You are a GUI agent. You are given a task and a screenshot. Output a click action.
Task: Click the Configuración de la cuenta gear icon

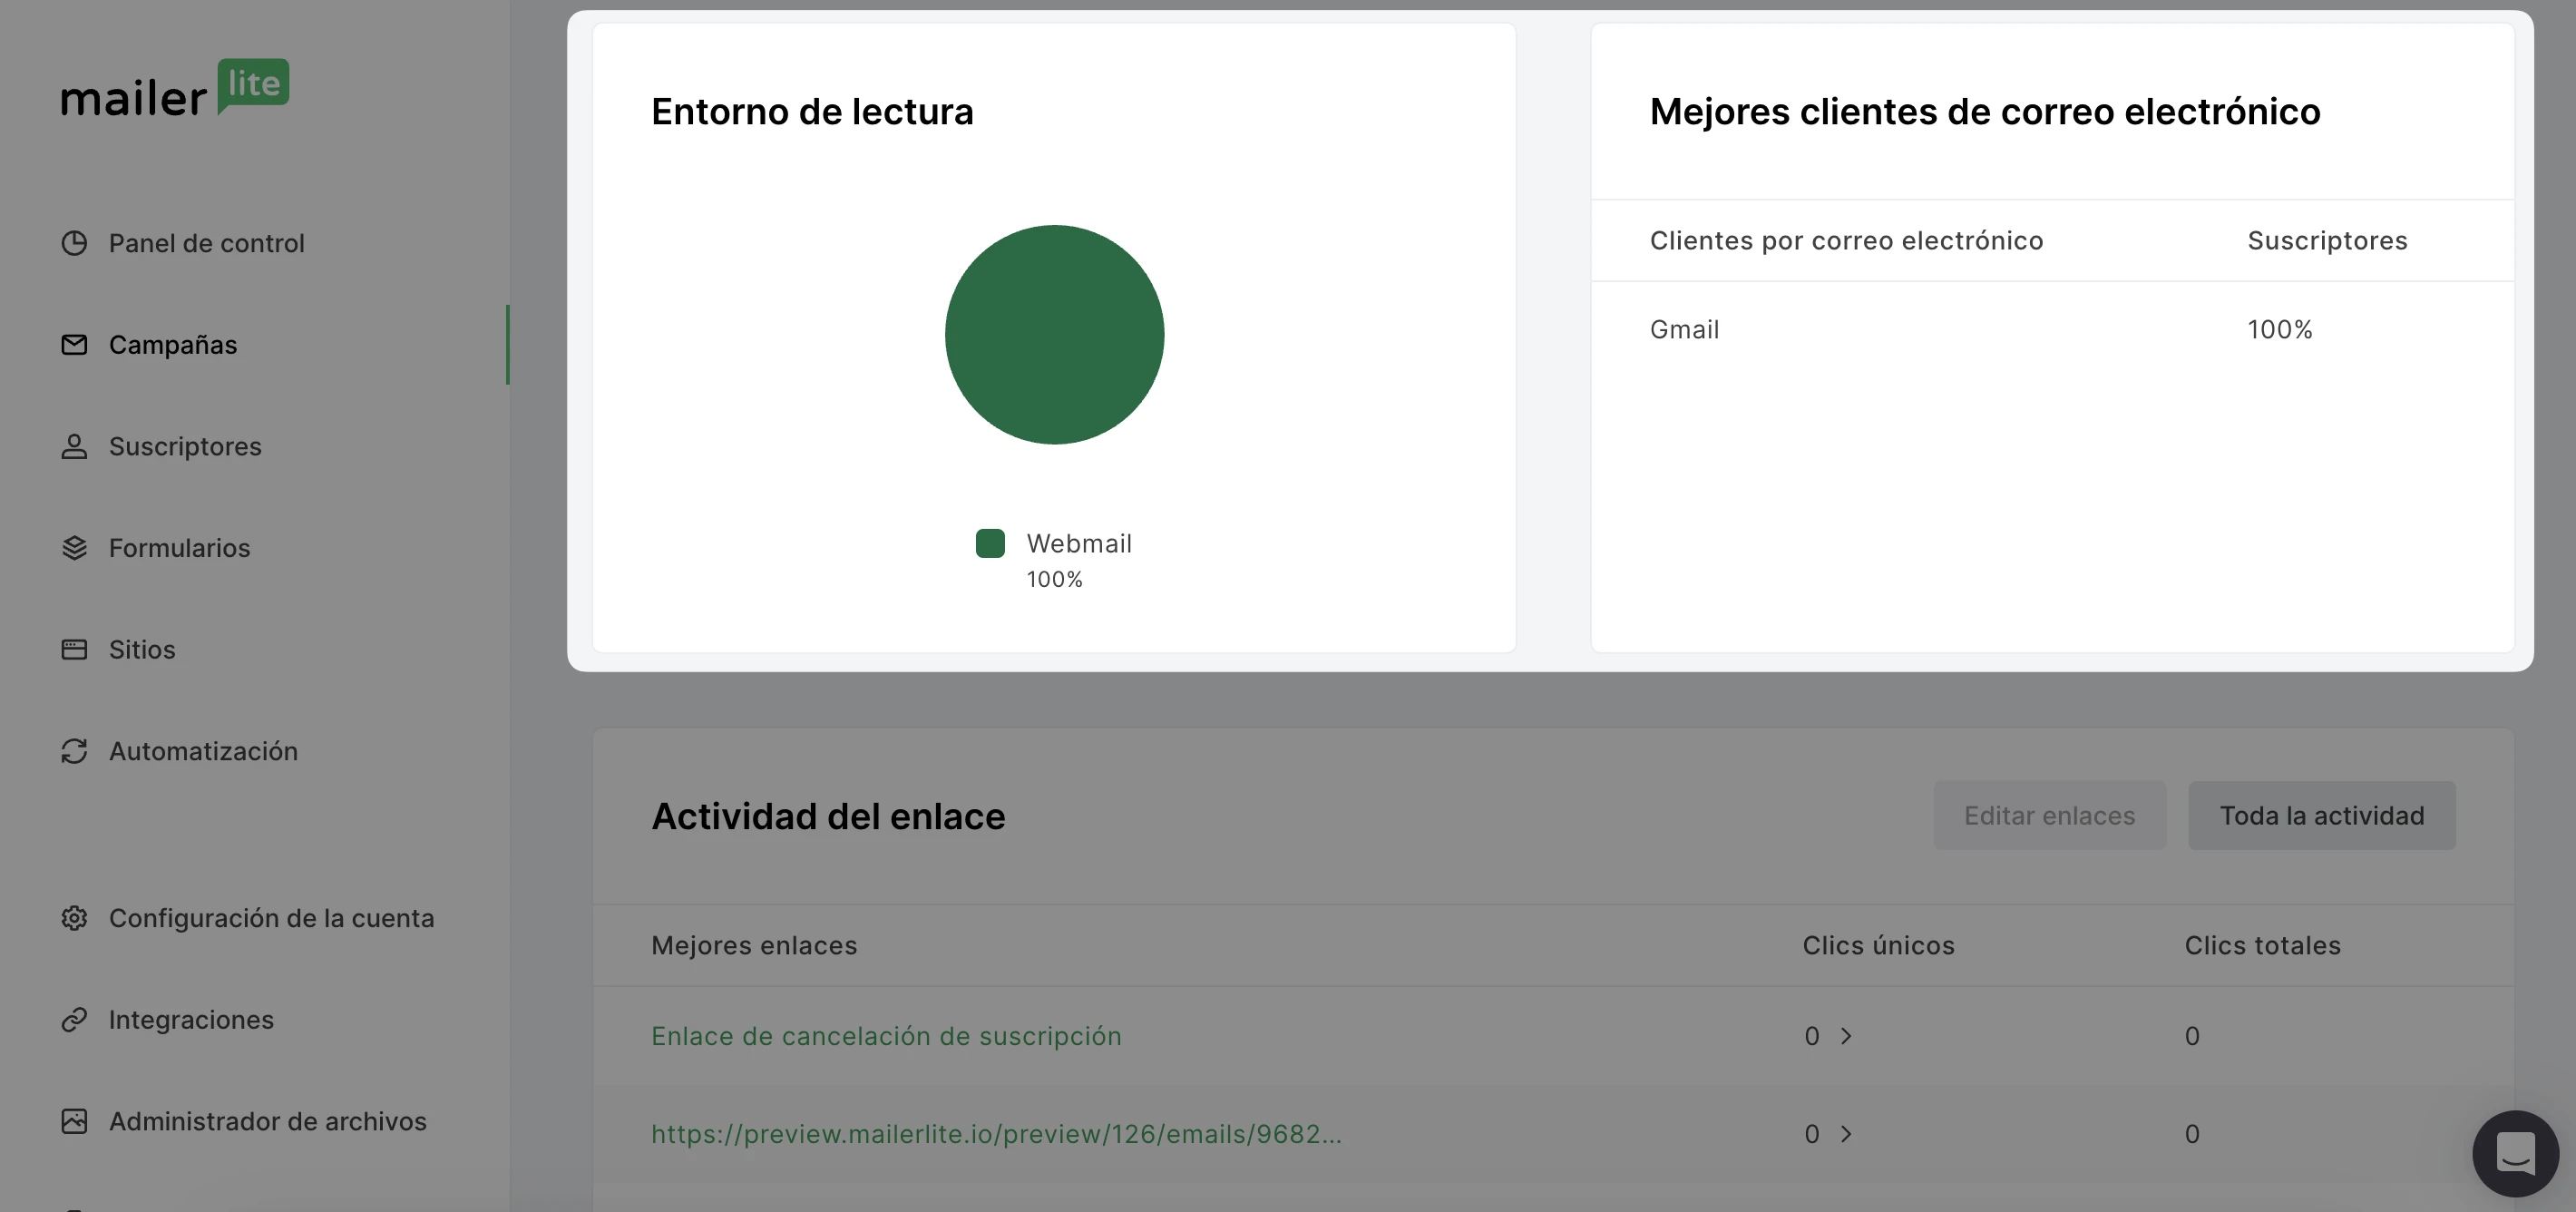[74, 918]
